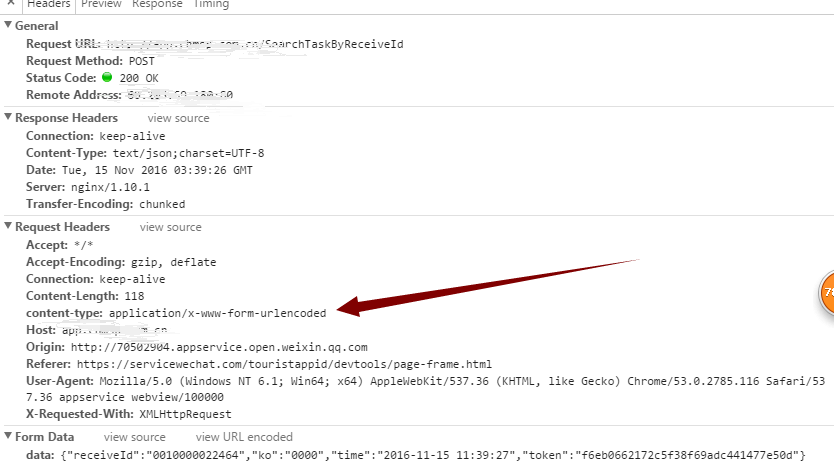Click the green status code dot

(107, 77)
